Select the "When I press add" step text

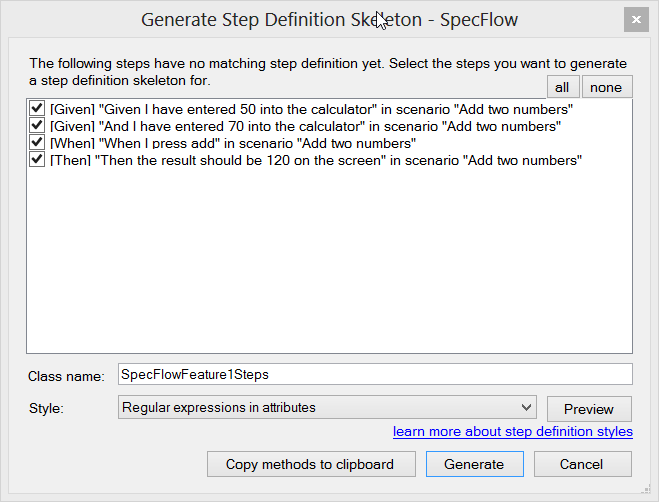coord(232,142)
